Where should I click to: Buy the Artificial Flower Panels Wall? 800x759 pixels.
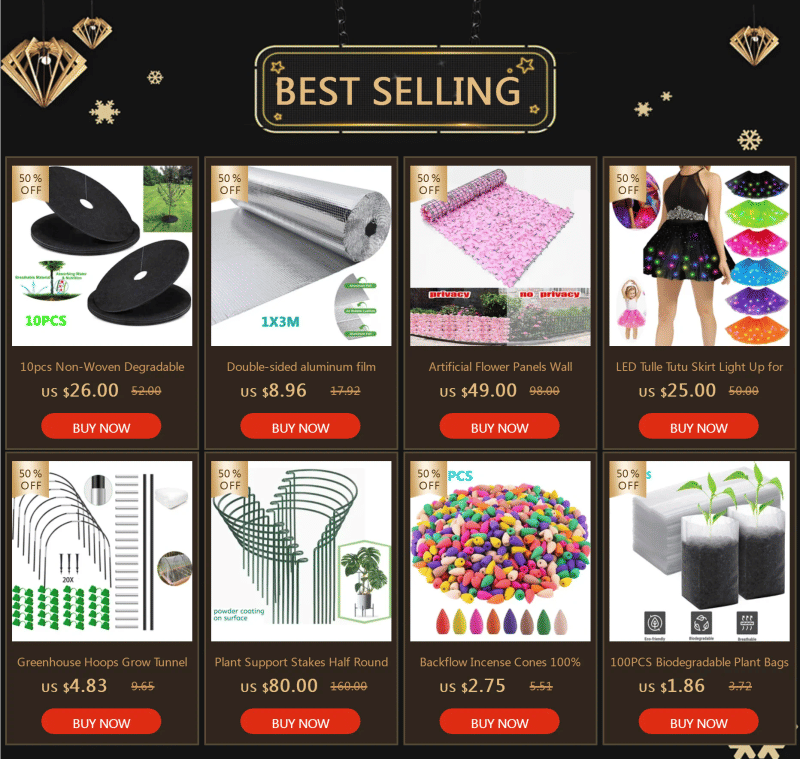(499, 426)
